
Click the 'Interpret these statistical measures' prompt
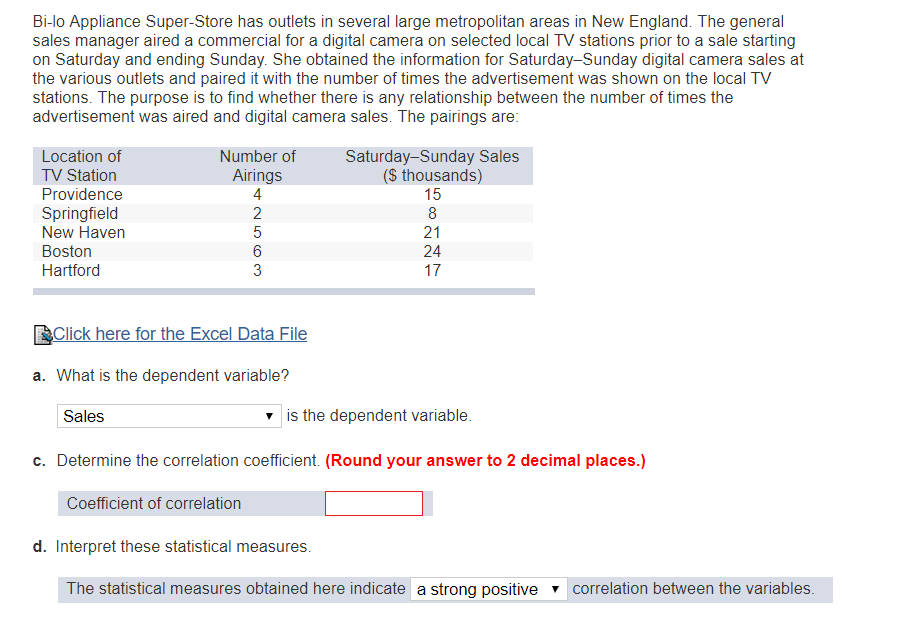click(183, 546)
